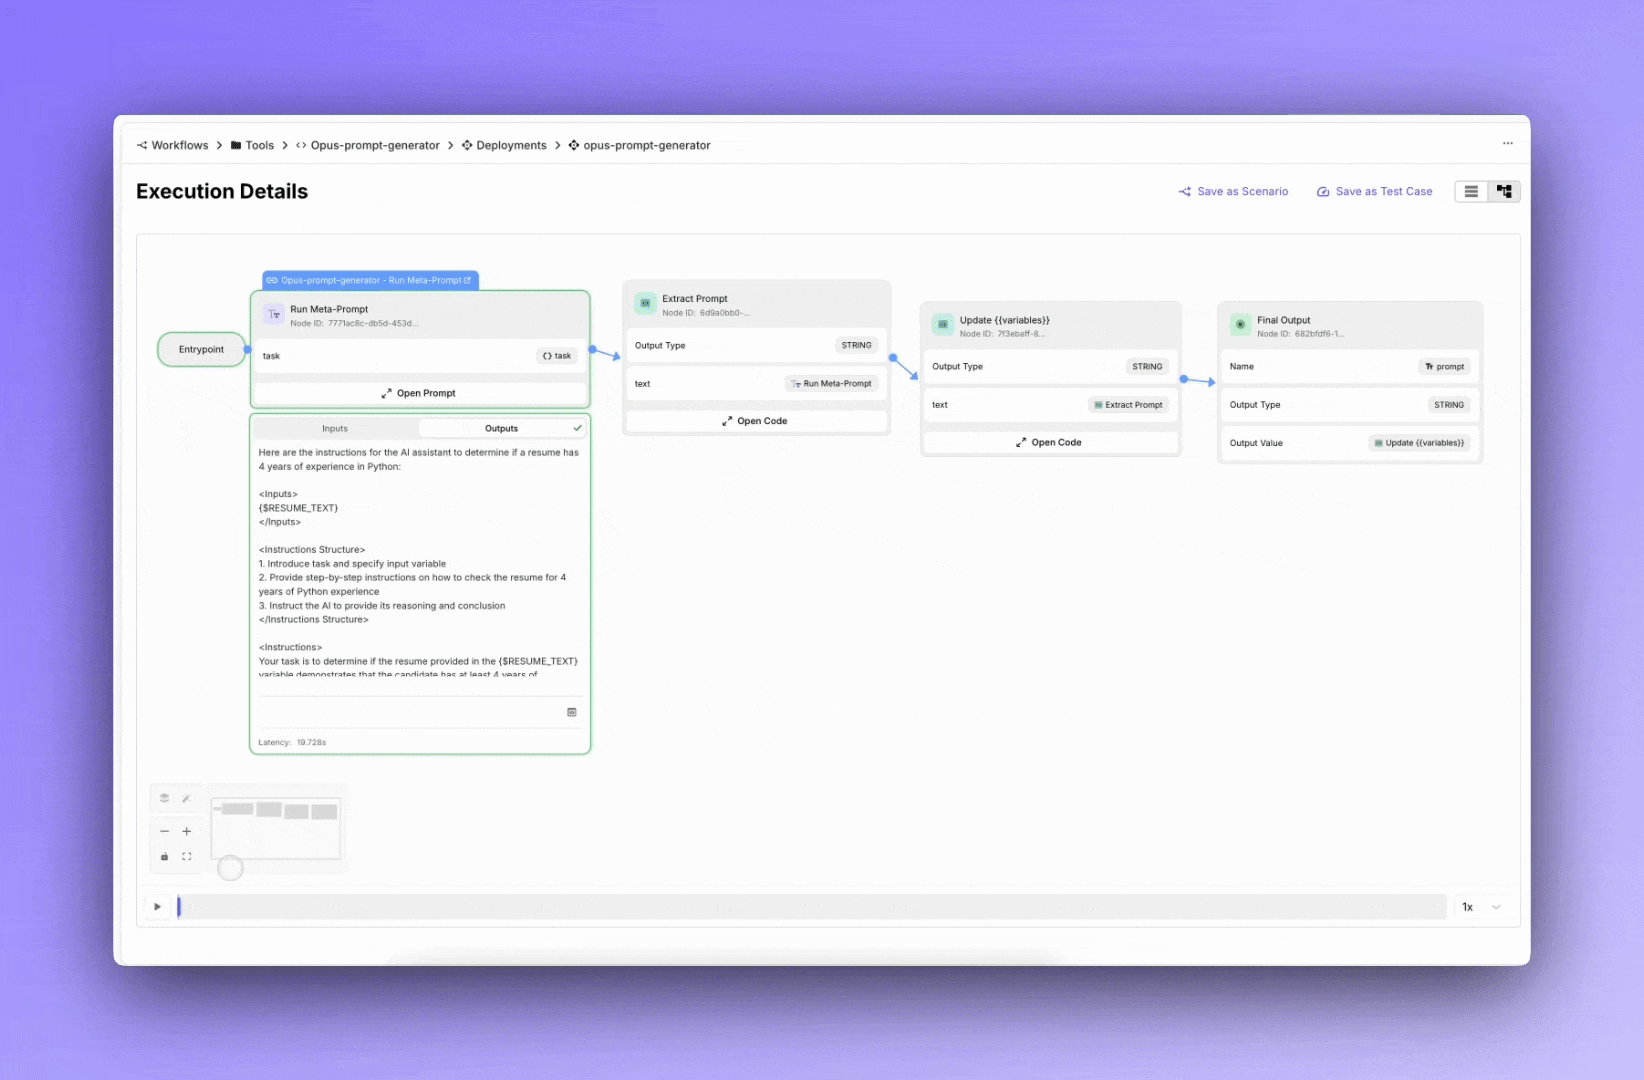Click the icon beside opus-prompt-generator deployment breadcrumb
This screenshot has height=1080, width=1644.
coord(574,145)
